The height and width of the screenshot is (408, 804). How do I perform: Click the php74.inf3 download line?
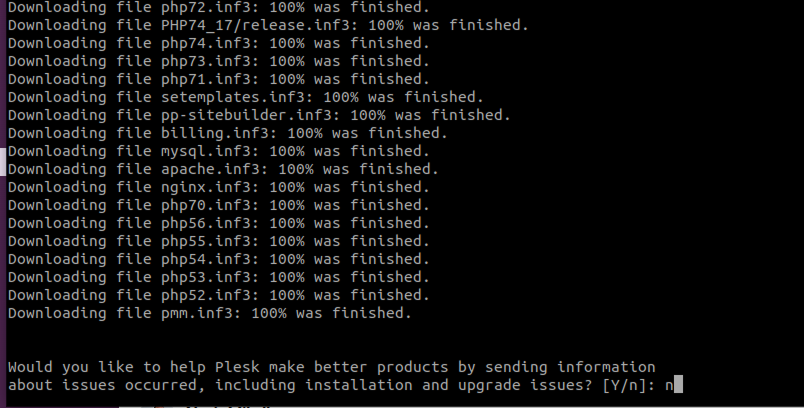click(218, 43)
